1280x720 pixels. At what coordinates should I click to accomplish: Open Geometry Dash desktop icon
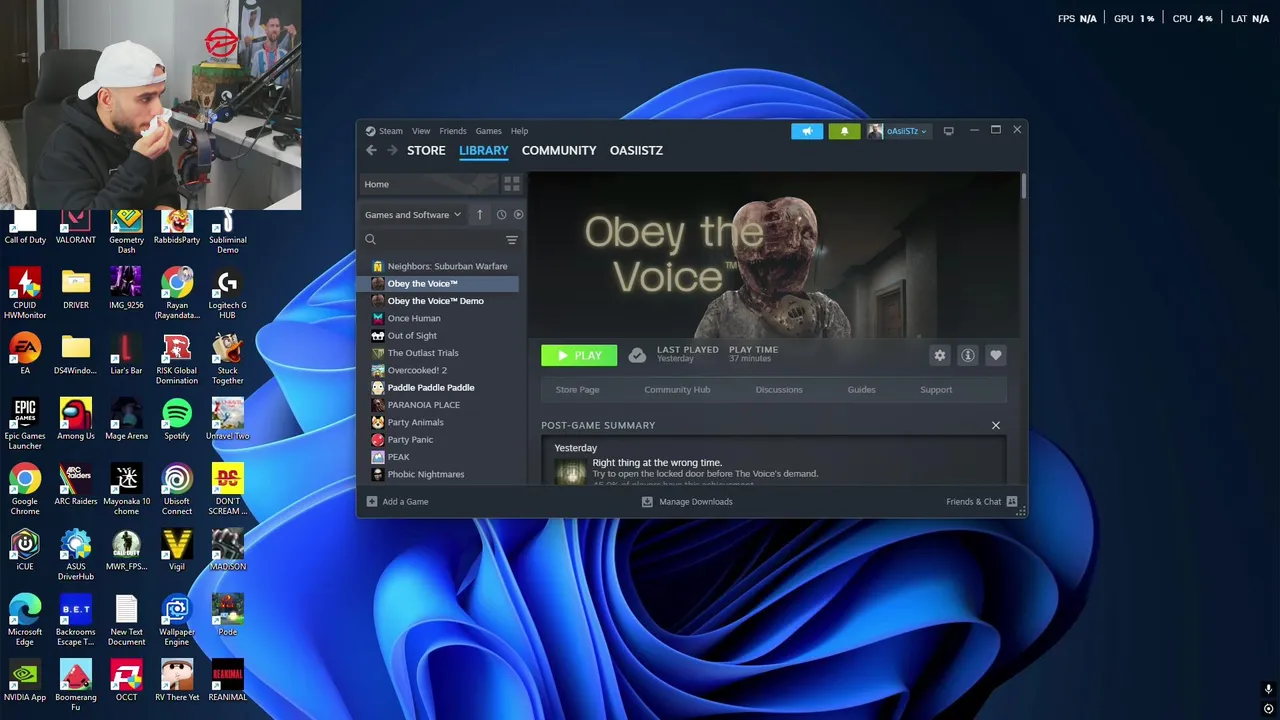pyautogui.click(x=126, y=232)
